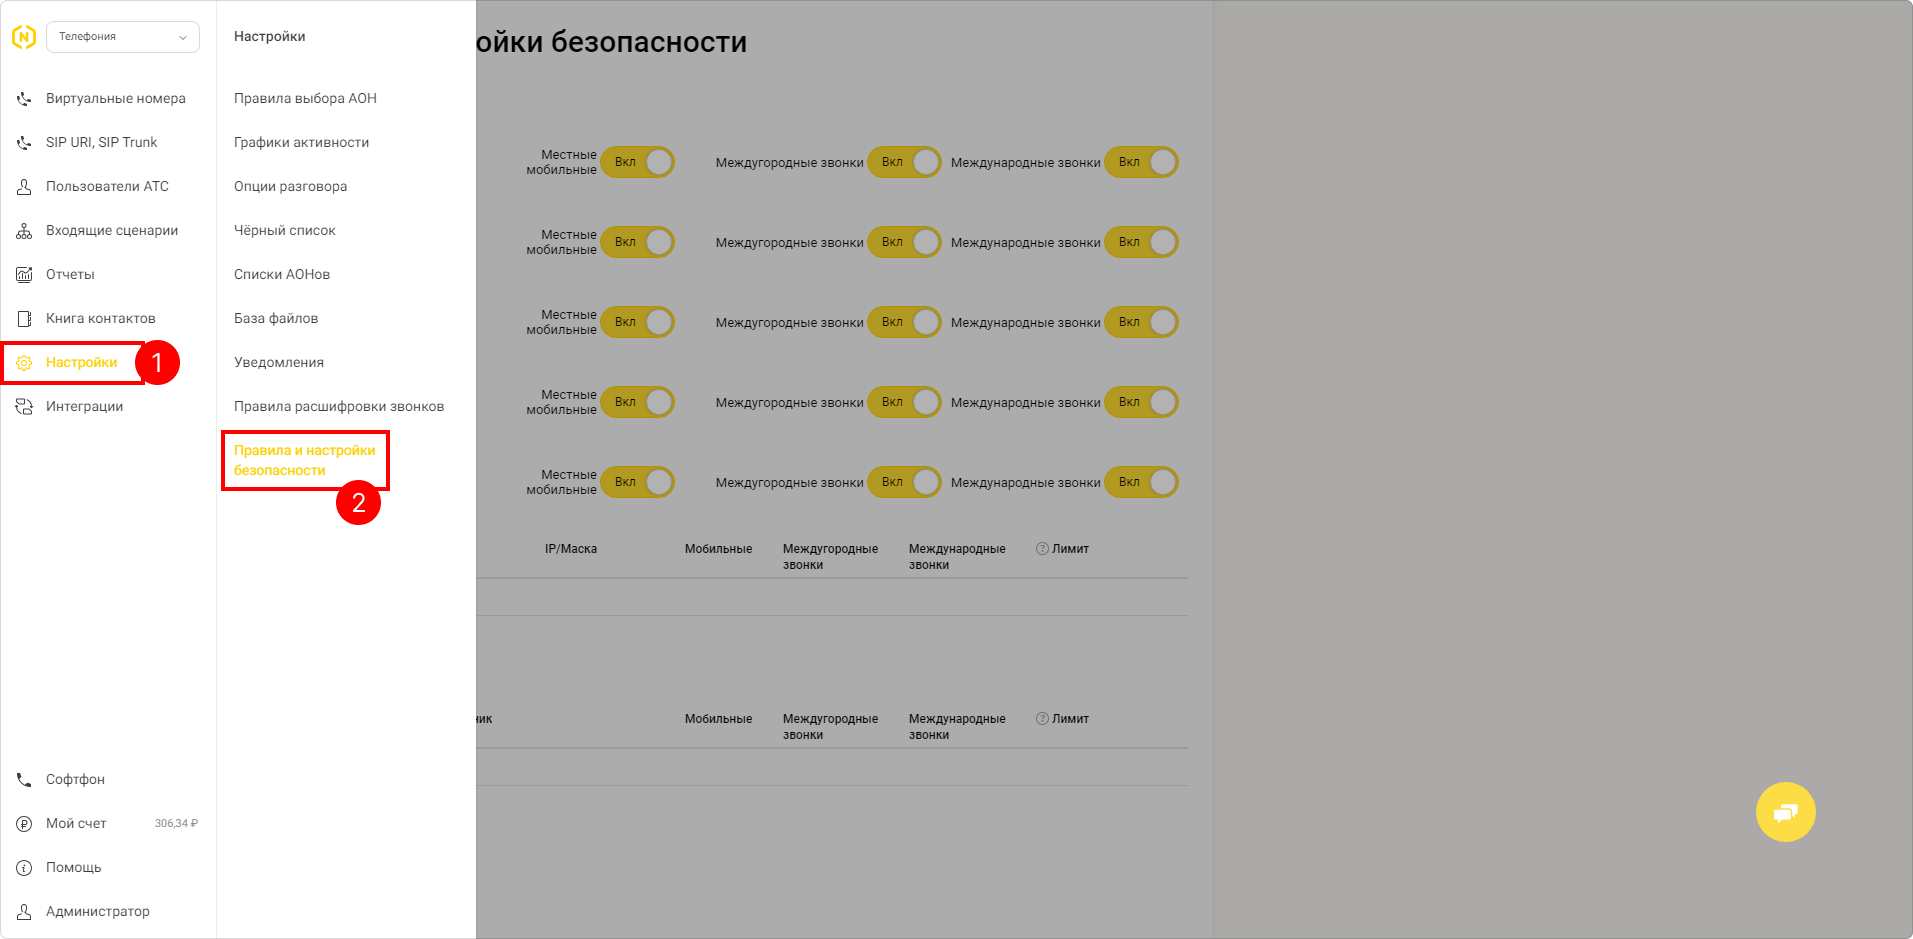This screenshot has width=1913, height=939.
Task: Open Графики активности submenu item
Action: (x=301, y=142)
